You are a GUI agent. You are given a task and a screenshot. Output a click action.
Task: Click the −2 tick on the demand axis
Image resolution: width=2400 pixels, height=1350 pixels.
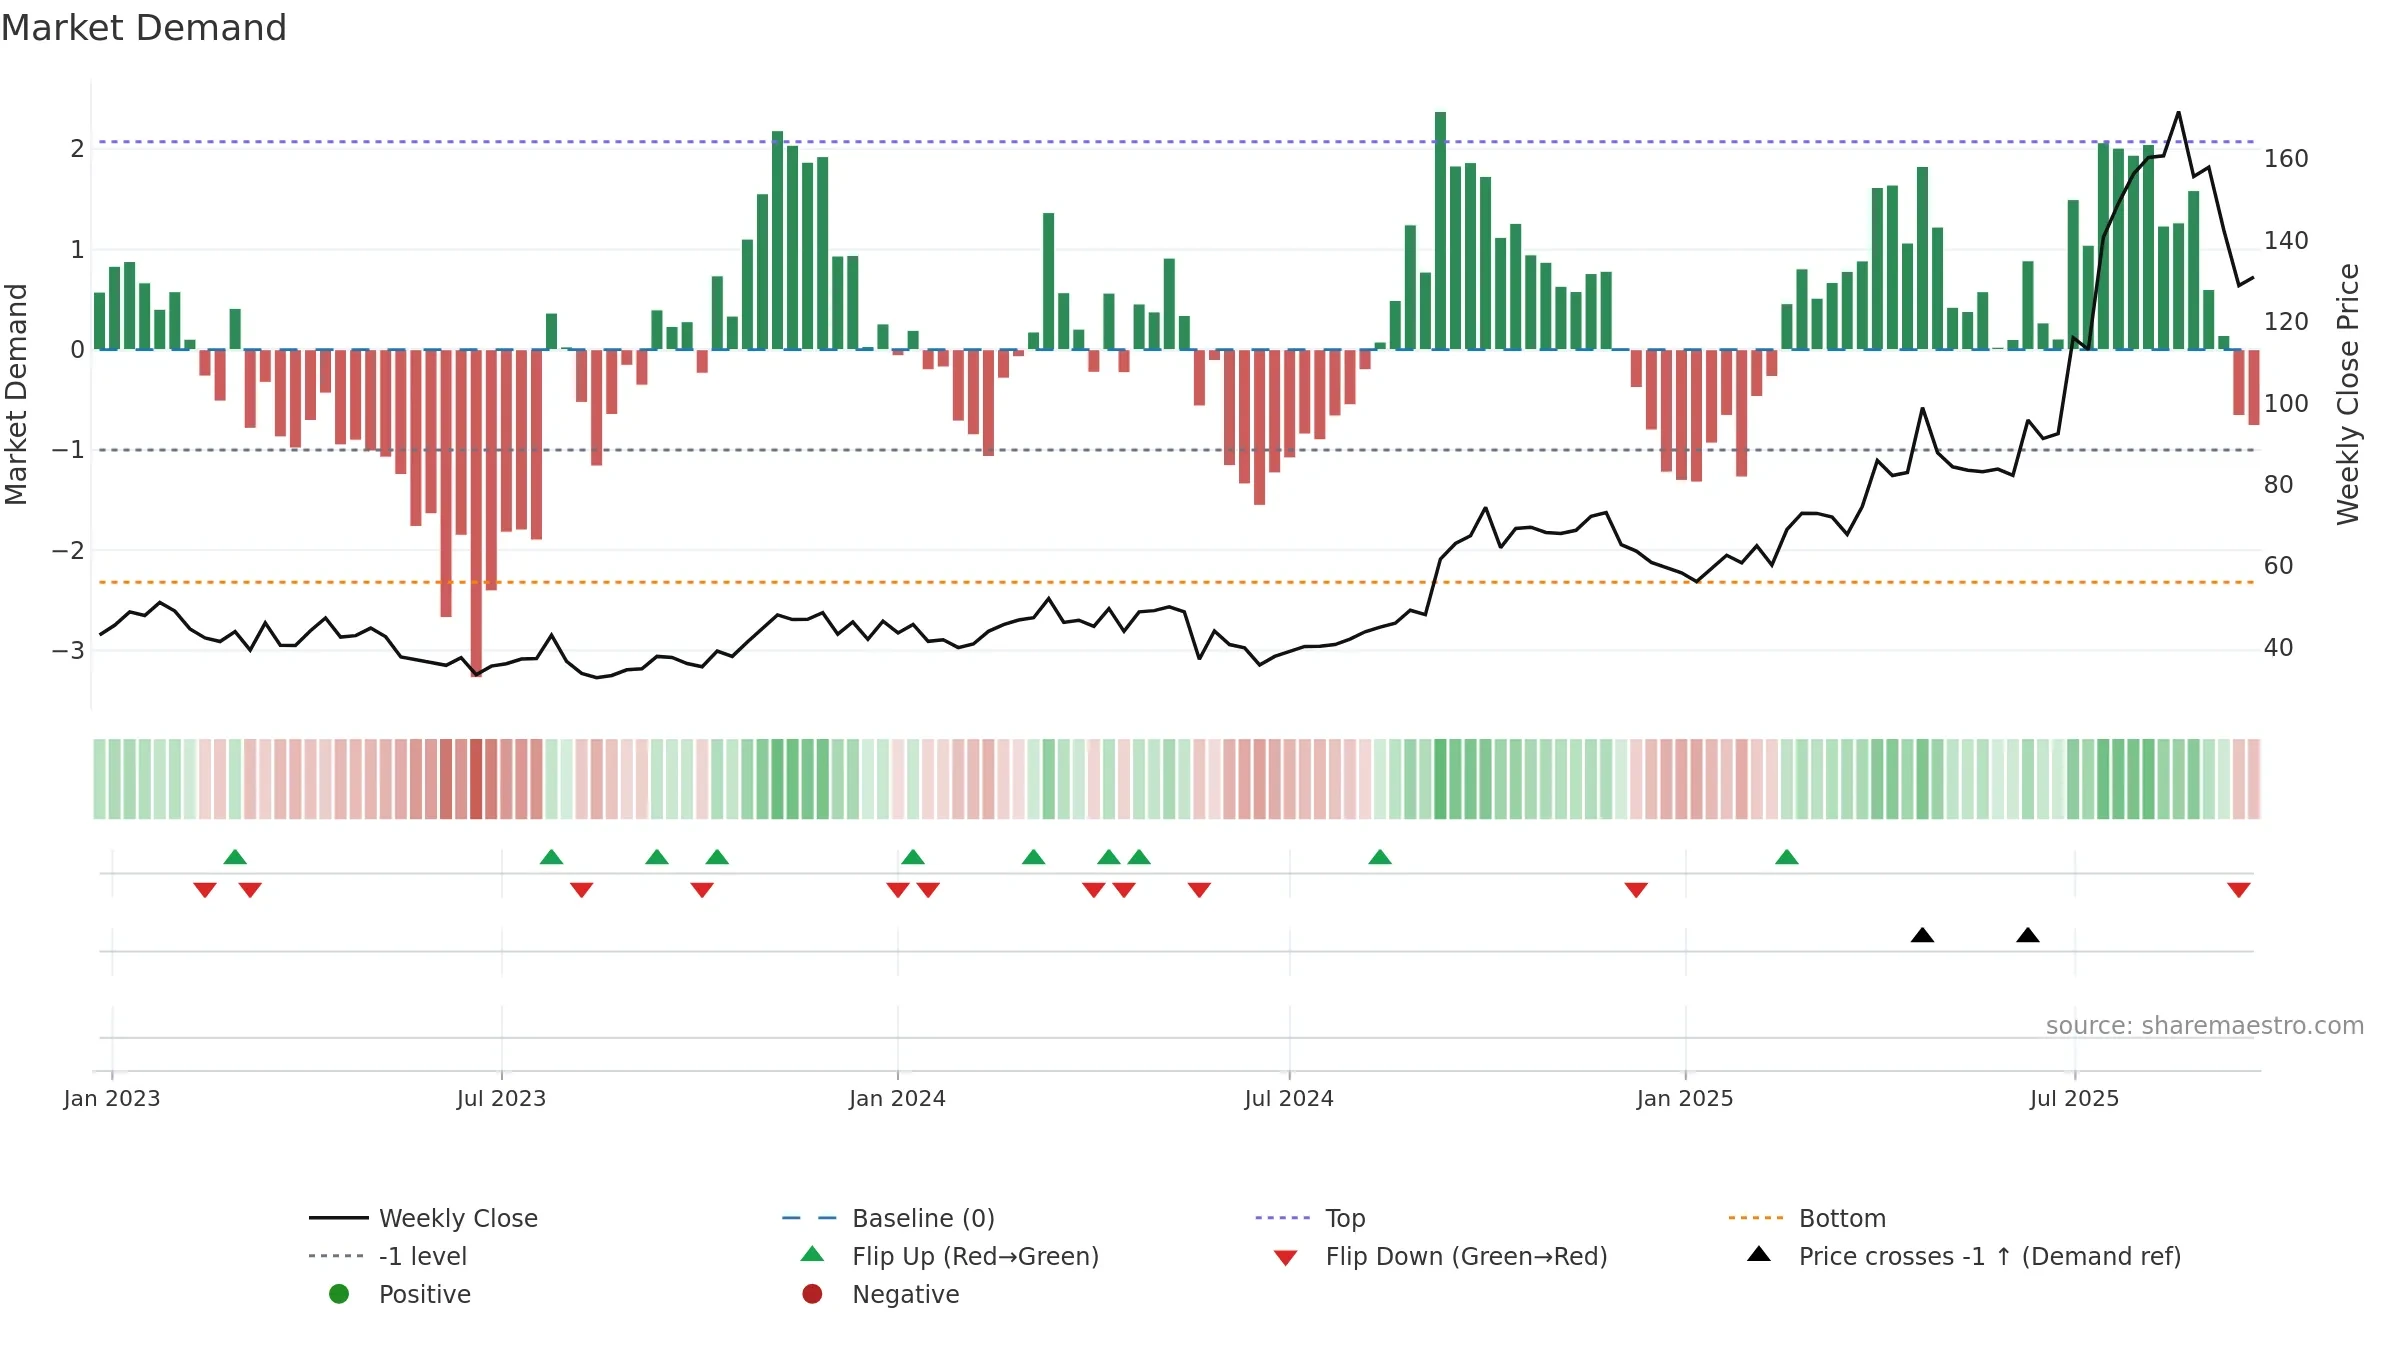68,550
